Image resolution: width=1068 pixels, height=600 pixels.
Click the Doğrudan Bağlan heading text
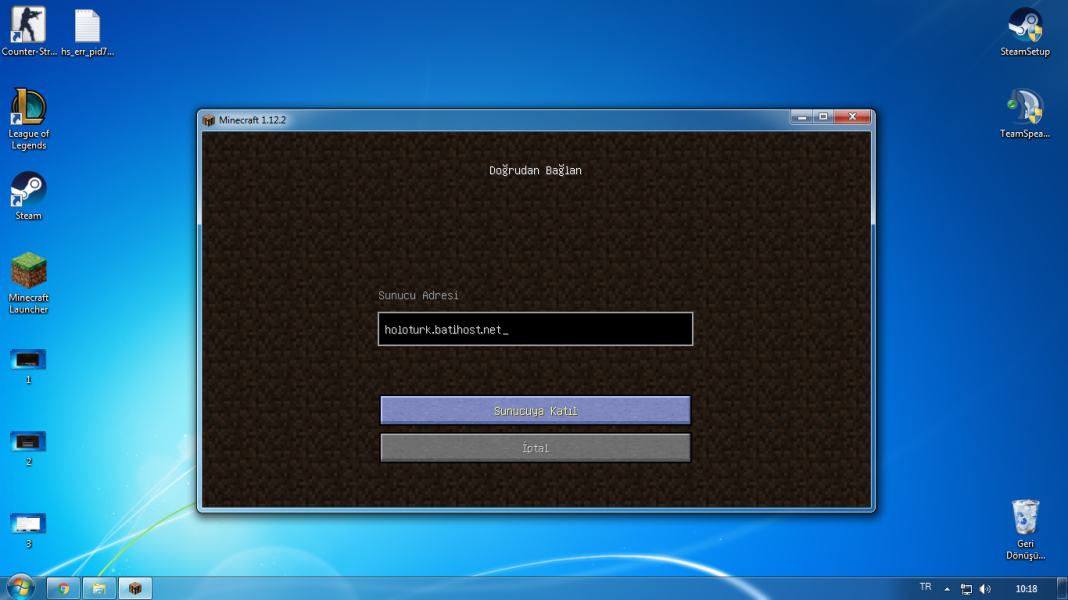[x=535, y=170]
